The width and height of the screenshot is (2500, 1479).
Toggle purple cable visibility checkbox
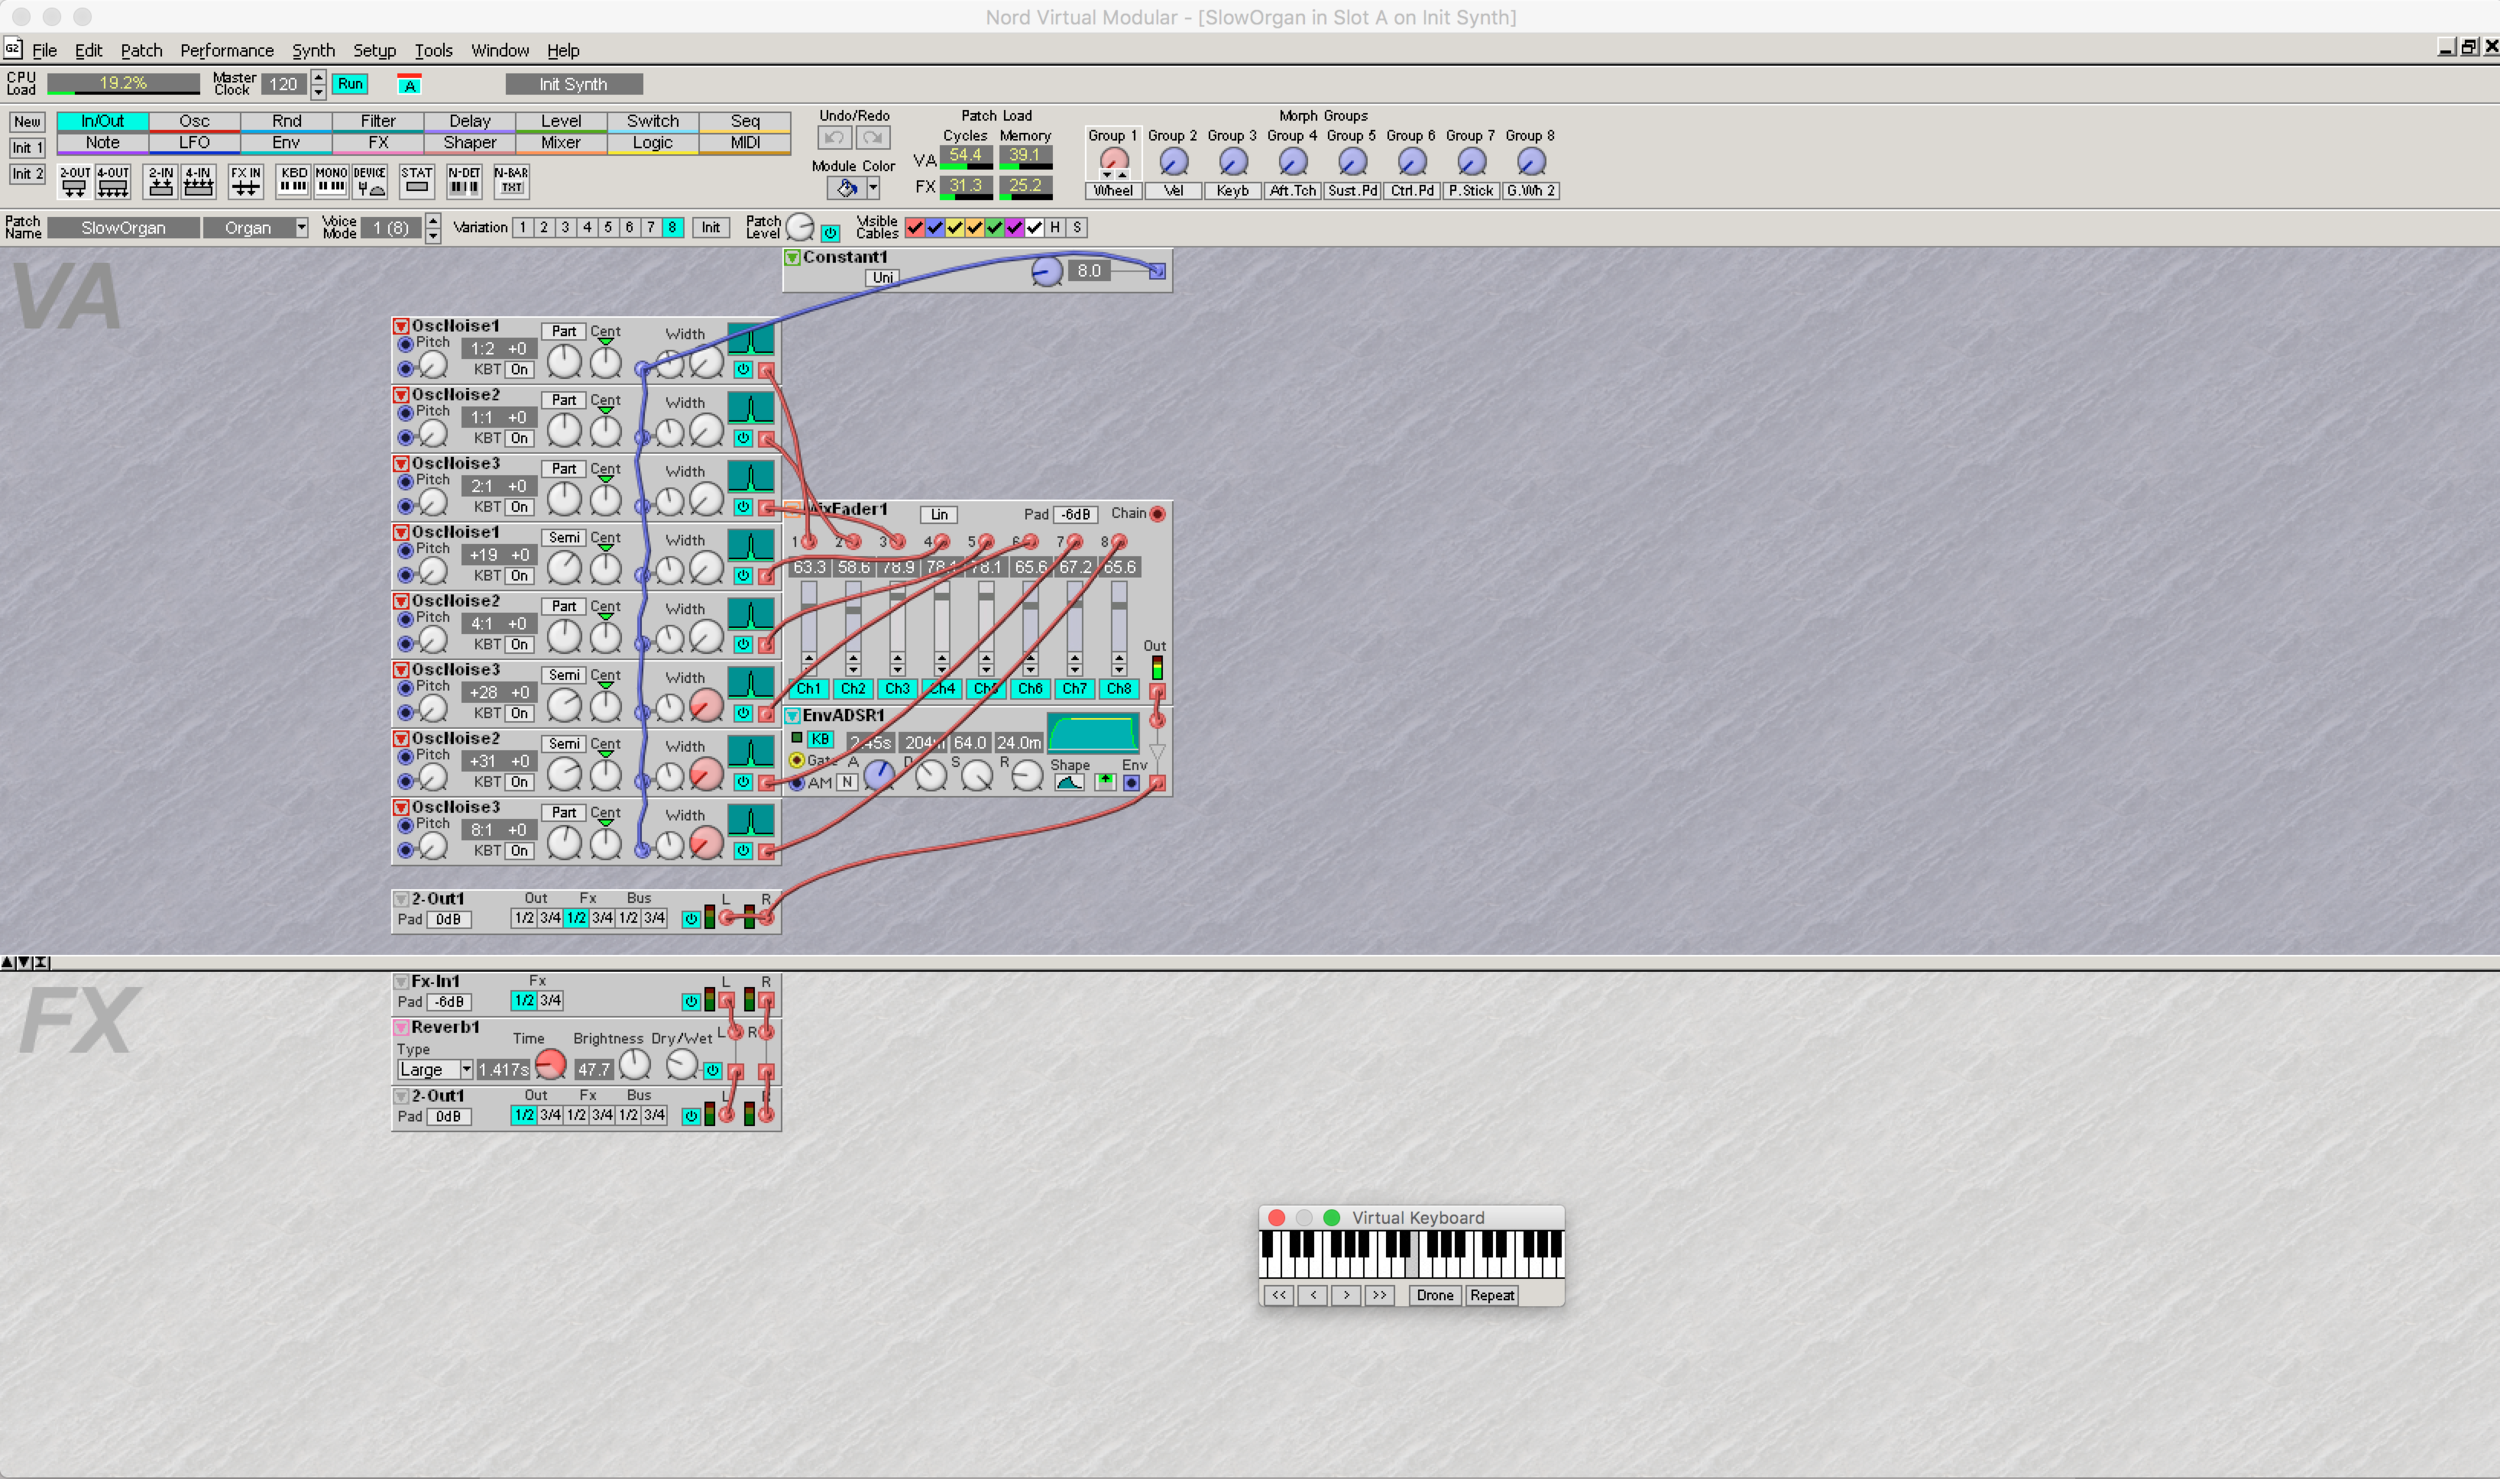(1014, 228)
